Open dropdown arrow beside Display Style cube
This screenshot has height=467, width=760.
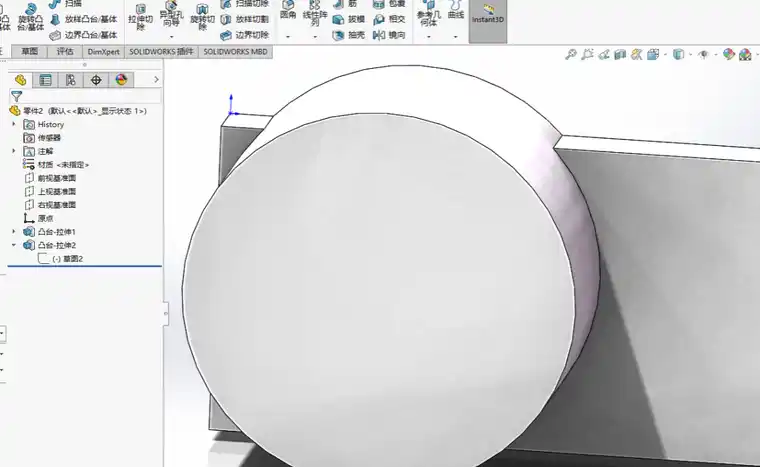pyautogui.click(x=690, y=54)
